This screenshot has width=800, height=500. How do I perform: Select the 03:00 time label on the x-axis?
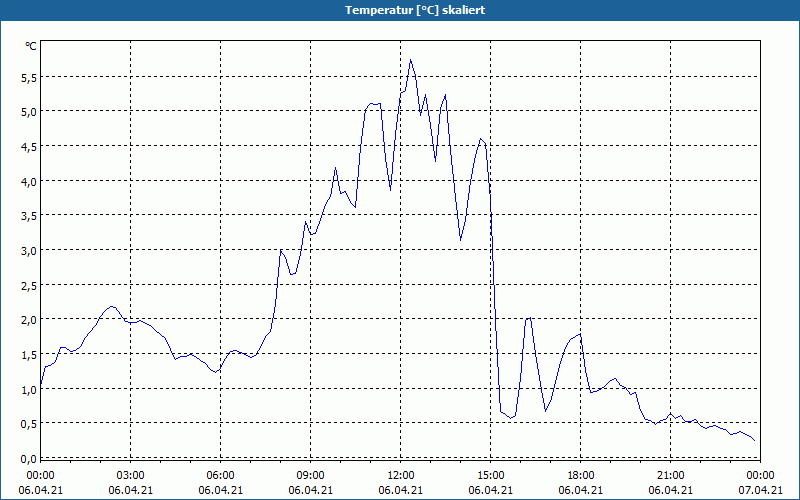coord(130,475)
